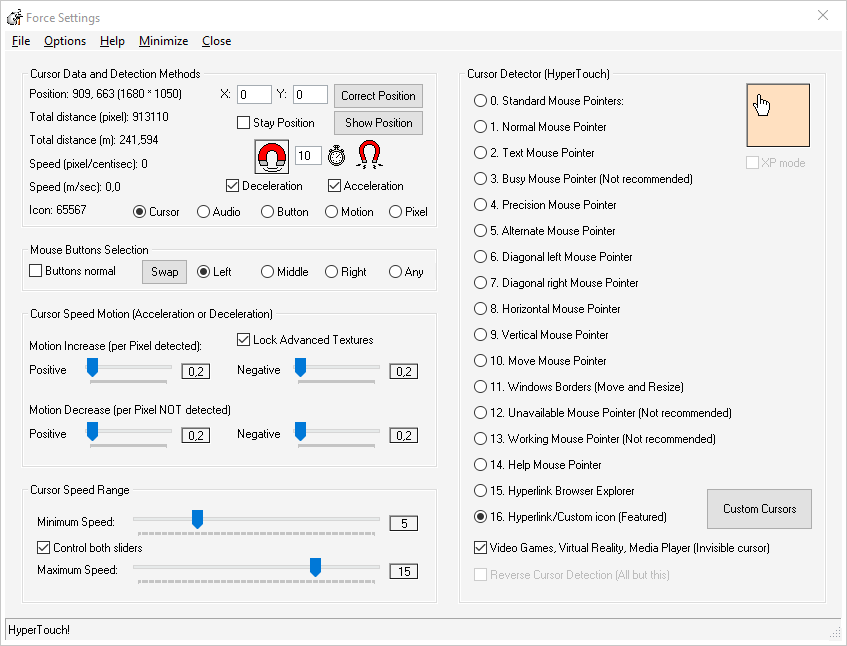Click the Close menu item
The width and height of the screenshot is (847, 646).
coord(216,41)
